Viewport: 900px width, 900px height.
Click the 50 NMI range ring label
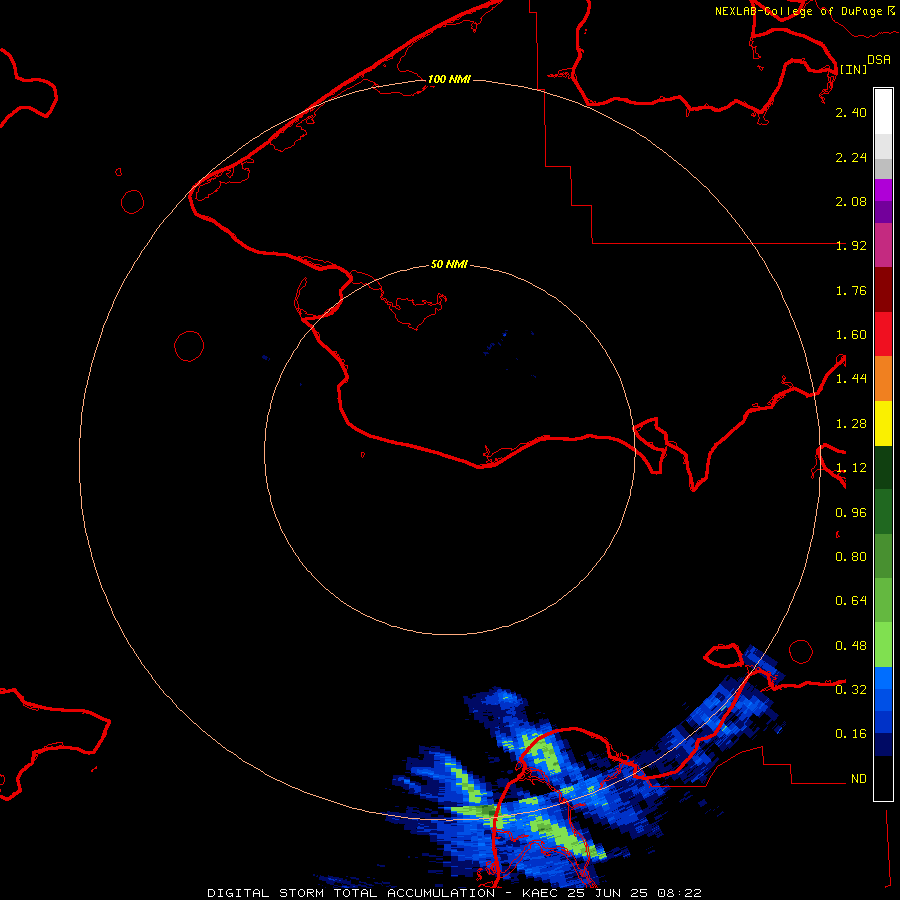pyautogui.click(x=449, y=264)
